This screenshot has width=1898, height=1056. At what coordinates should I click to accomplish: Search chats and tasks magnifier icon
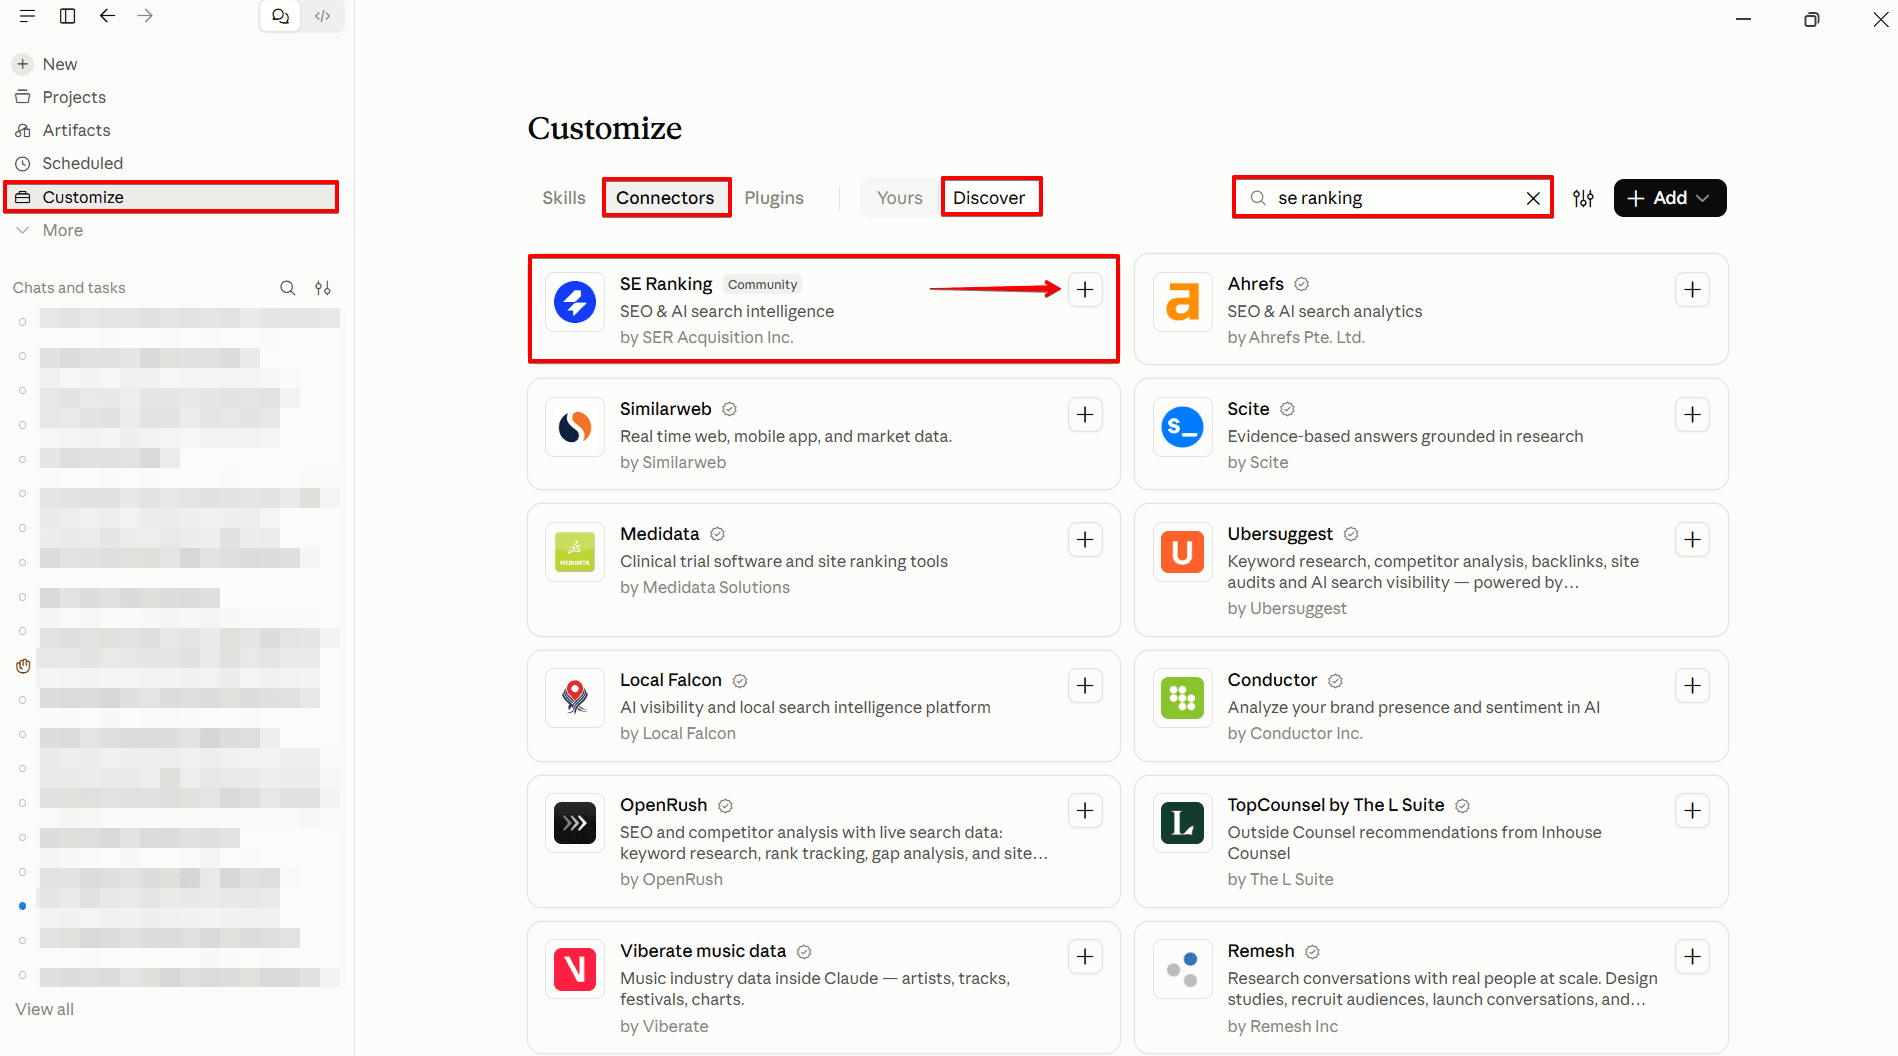point(287,288)
